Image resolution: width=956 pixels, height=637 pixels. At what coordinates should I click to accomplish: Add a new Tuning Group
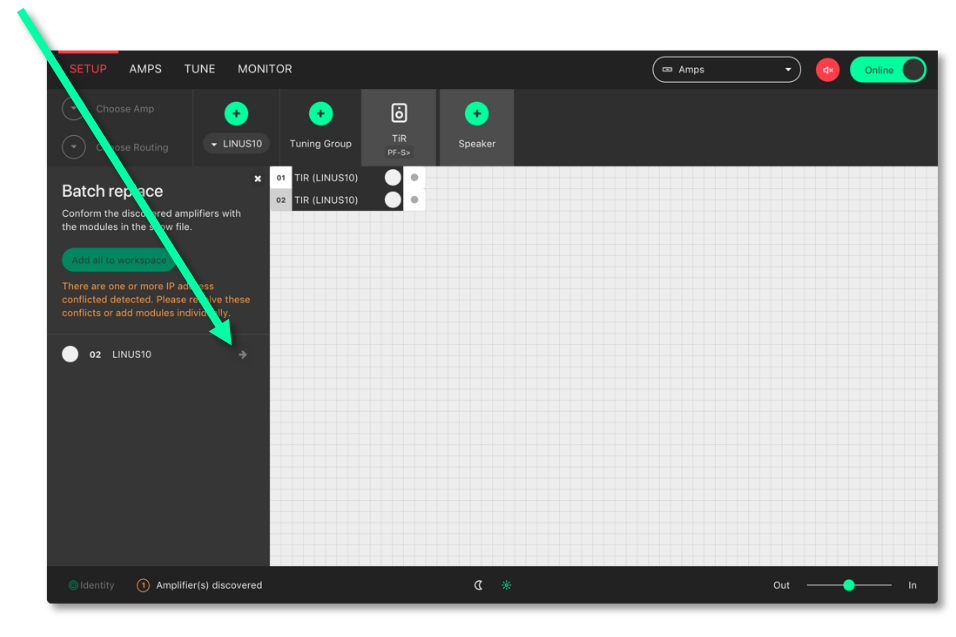click(x=320, y=113)
